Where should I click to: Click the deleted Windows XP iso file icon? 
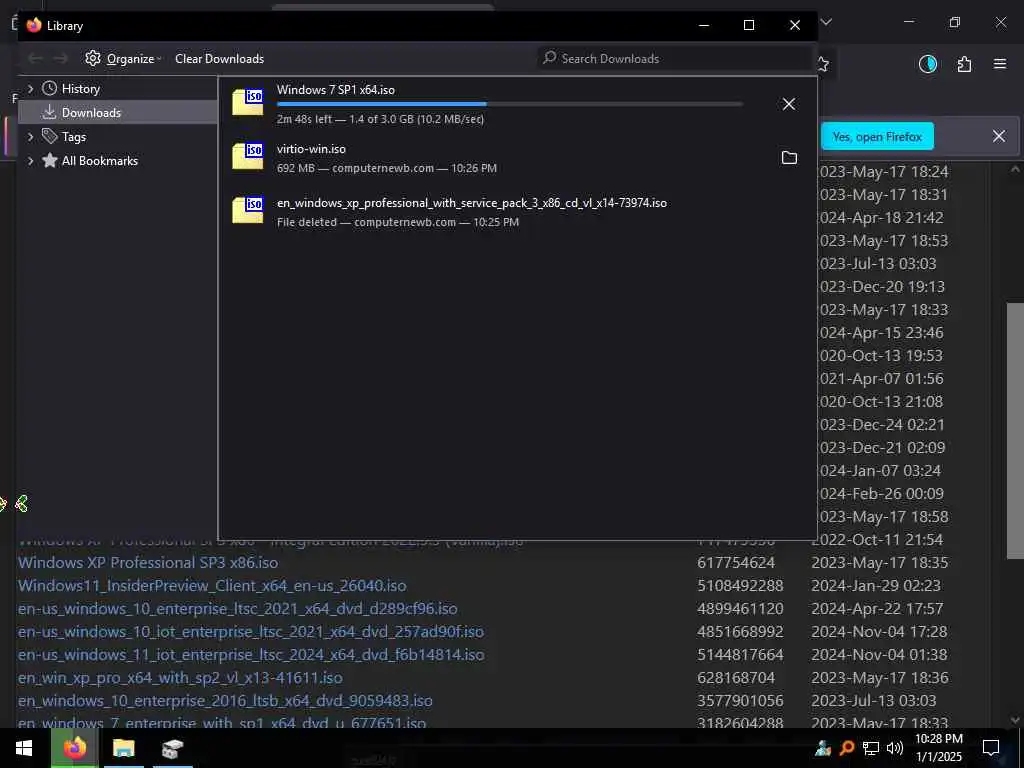[248, 210]
